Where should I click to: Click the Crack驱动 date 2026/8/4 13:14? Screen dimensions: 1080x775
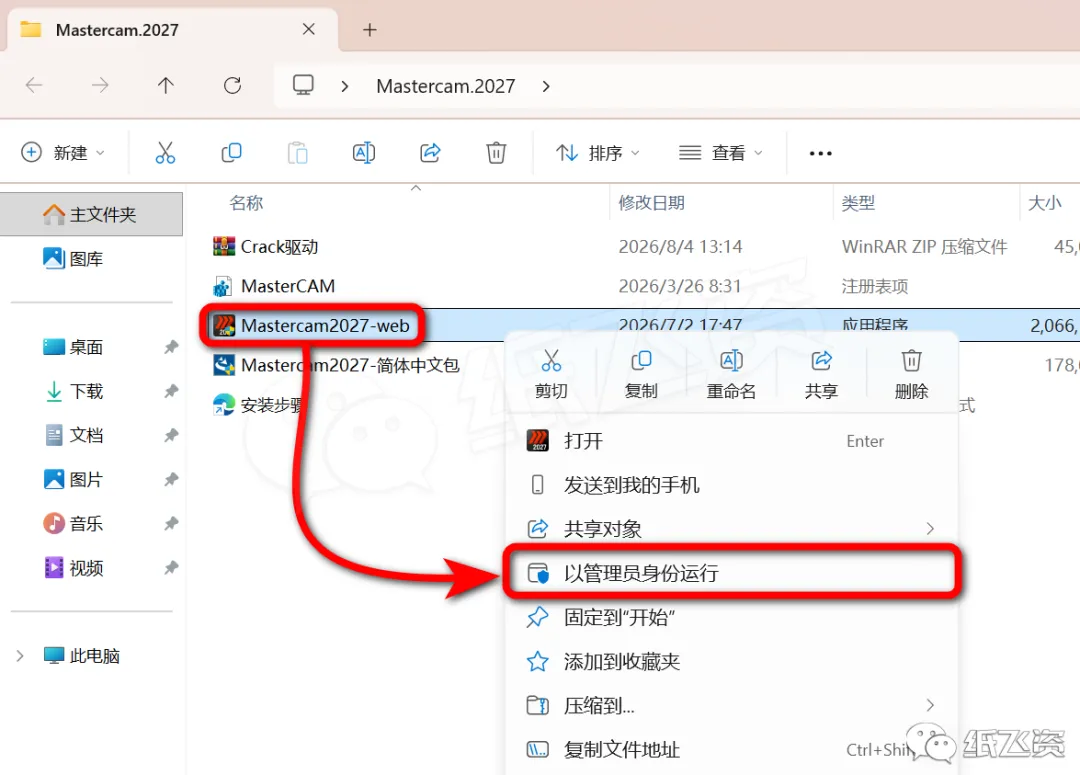point(681,247)
